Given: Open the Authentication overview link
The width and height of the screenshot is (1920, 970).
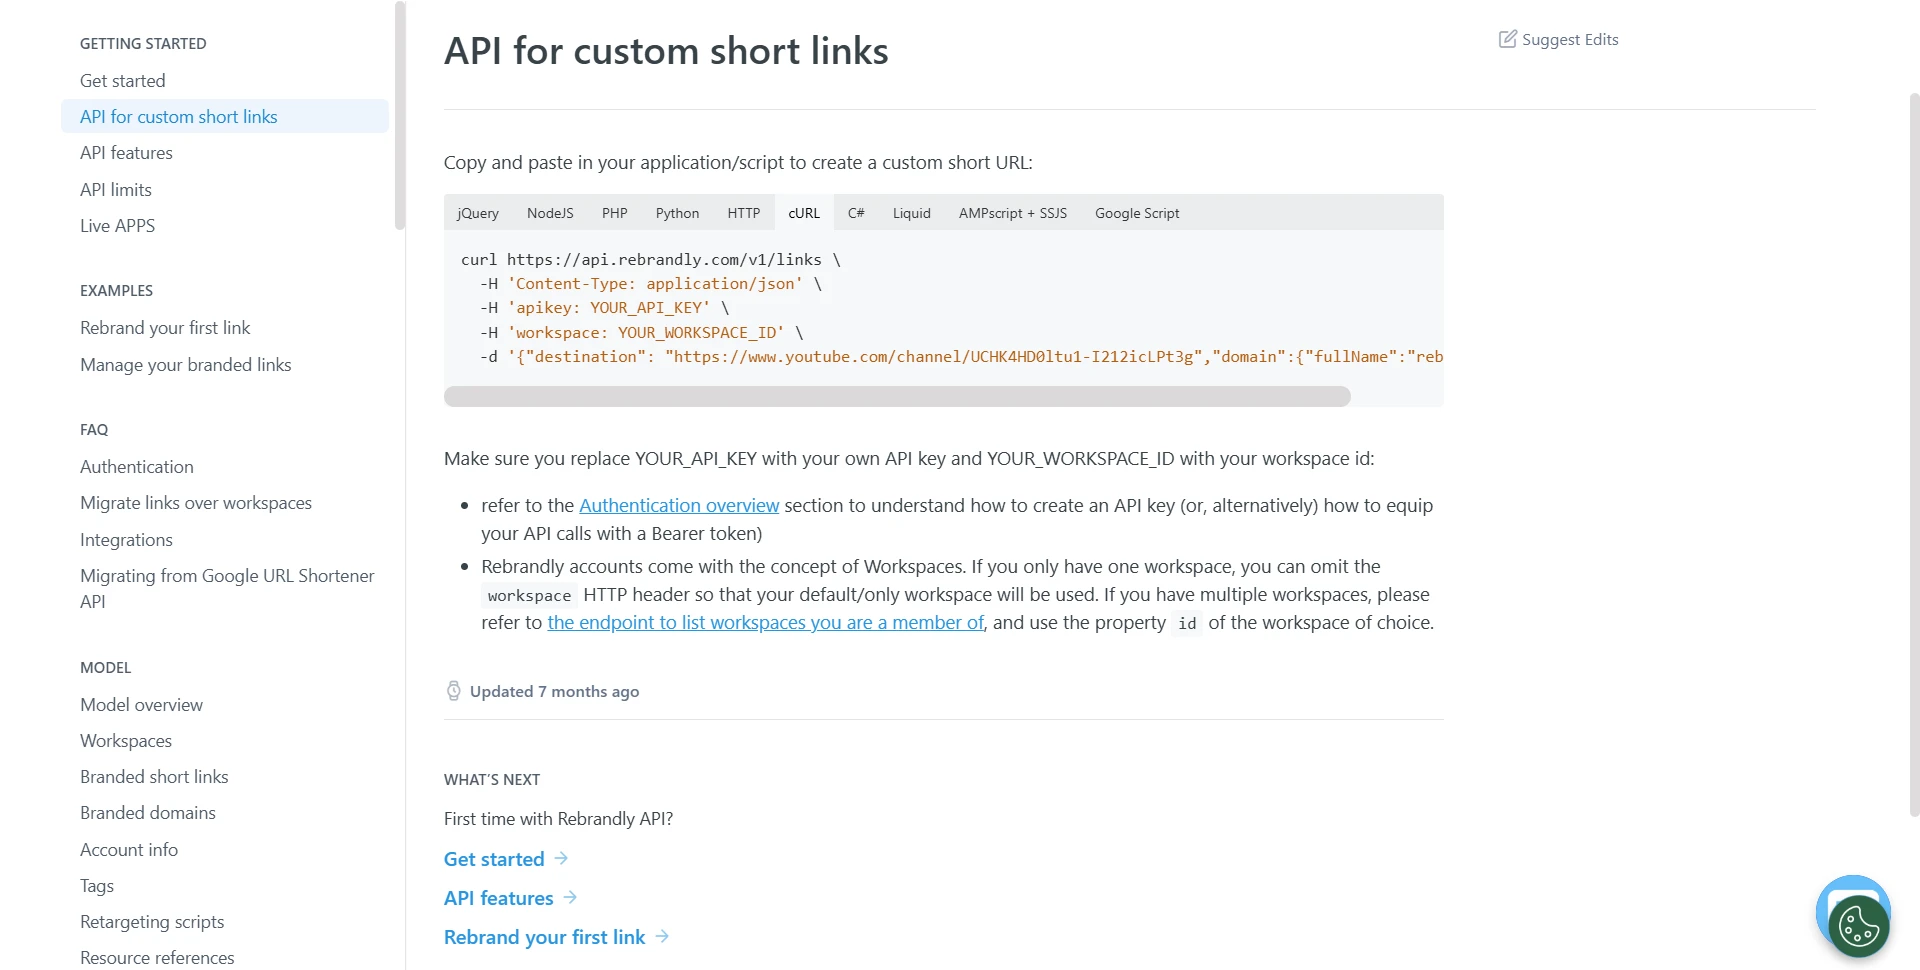Looking at the screenshot, I should point(679,505).
